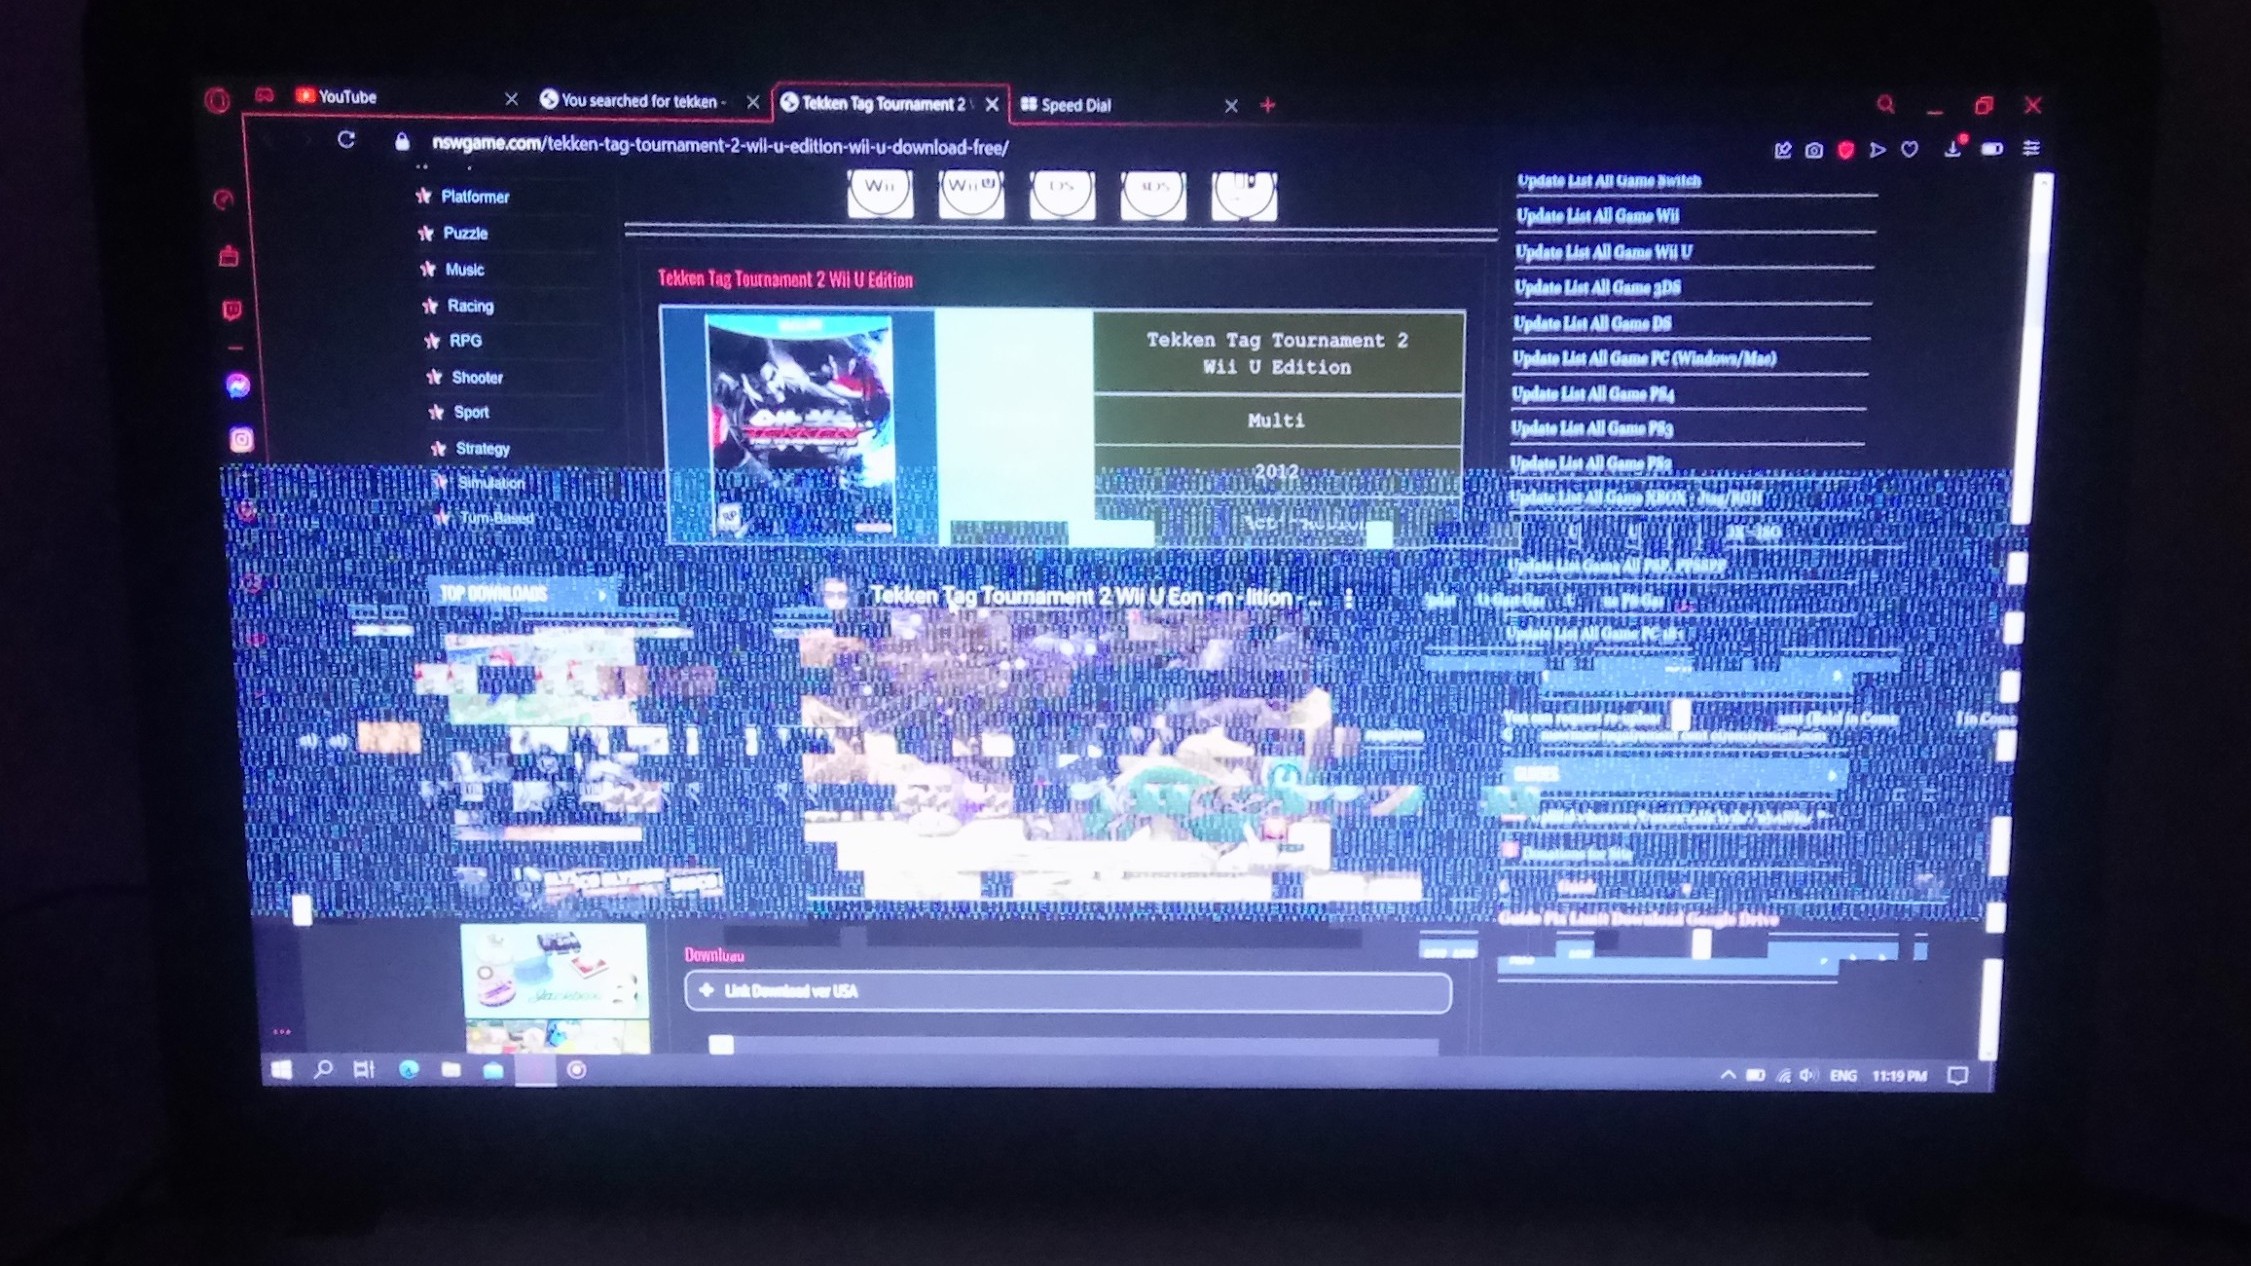This screenshot has width=2251, height=1266.
Task: Open the downloads icon in toolbar
Action: (1952, 150)
